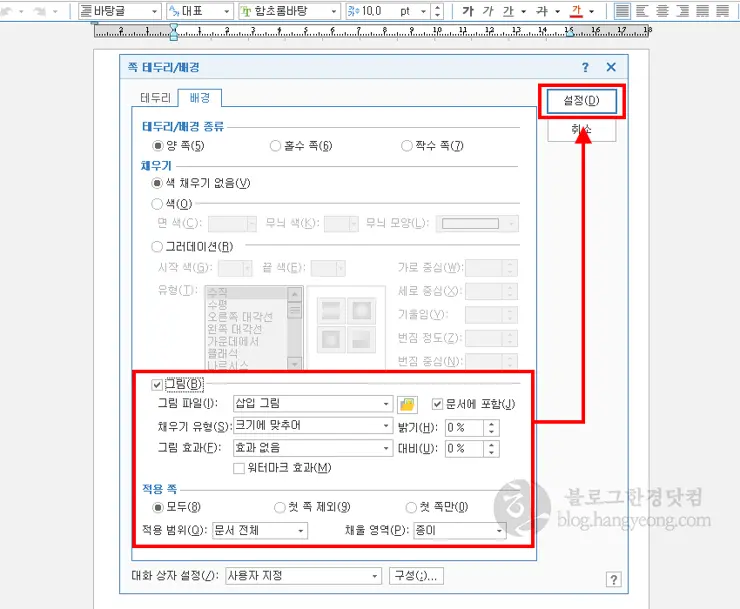Click the 설정(D) button
The width and height of the screenshot is (740, 609).
(x=581, y=101)
